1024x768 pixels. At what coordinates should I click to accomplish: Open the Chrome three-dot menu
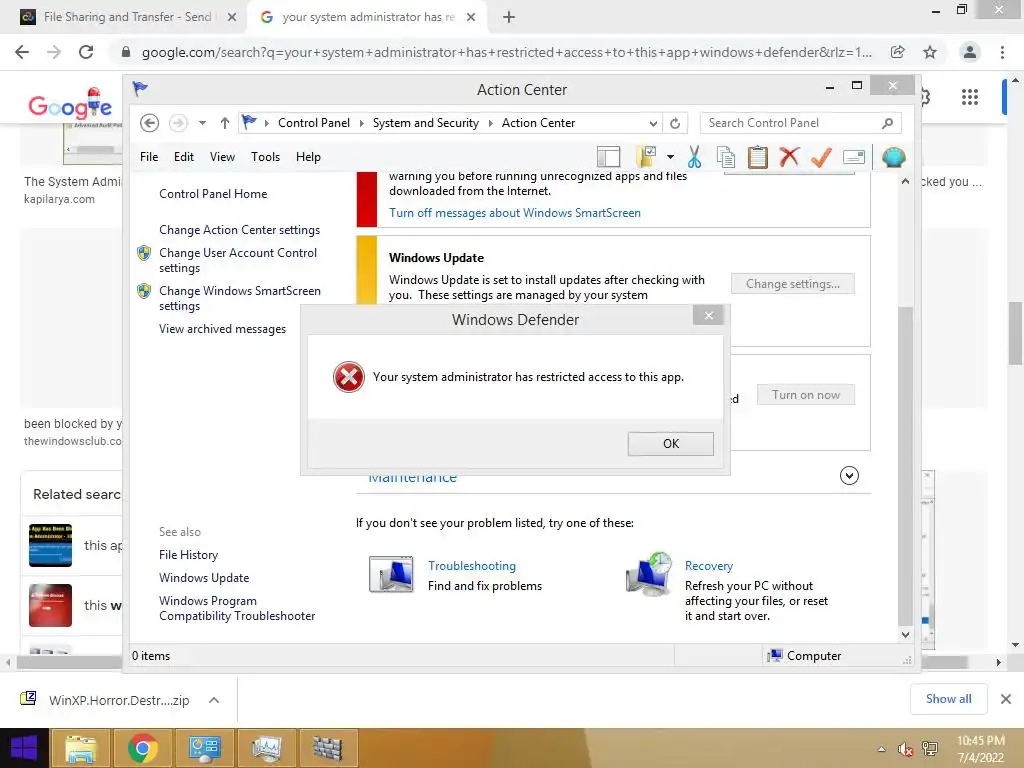1002,52
